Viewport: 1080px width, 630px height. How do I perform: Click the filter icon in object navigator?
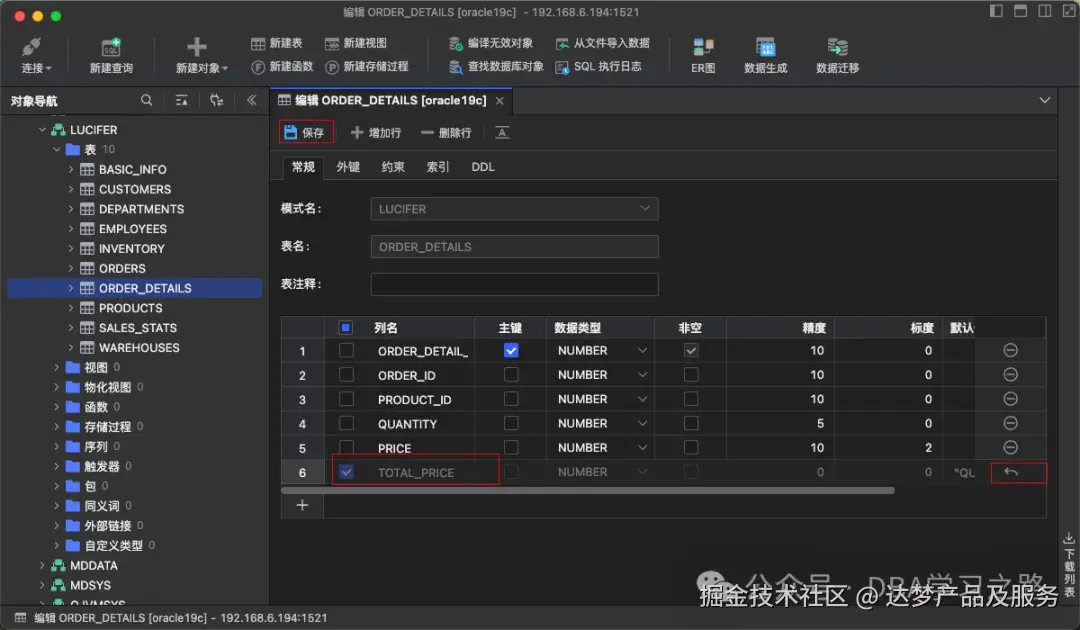pos(182,101)
